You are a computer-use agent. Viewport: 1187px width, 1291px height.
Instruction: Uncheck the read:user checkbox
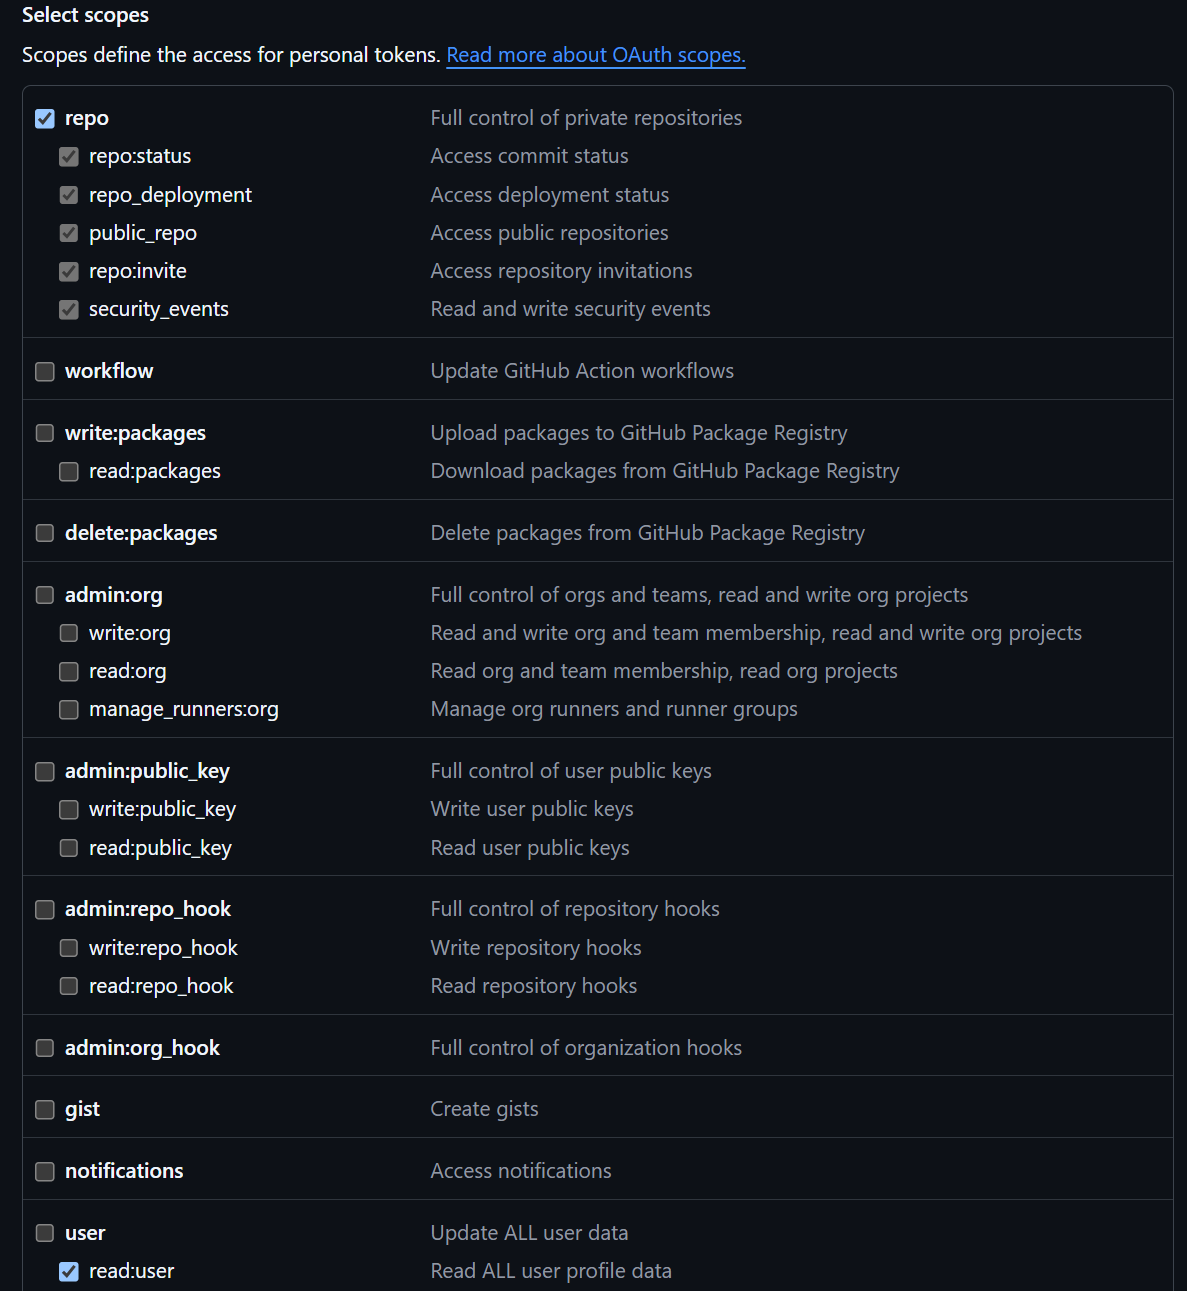69,1271
